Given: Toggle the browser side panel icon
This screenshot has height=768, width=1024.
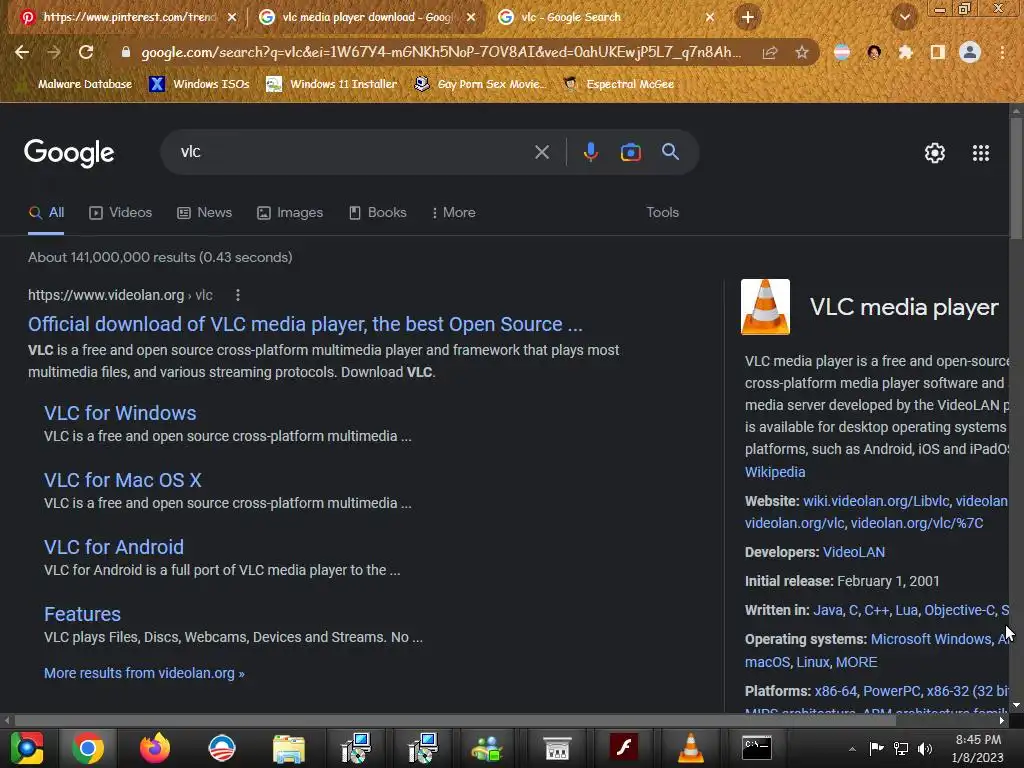Looking at the screenshot, I should click(x=938, y=52).
